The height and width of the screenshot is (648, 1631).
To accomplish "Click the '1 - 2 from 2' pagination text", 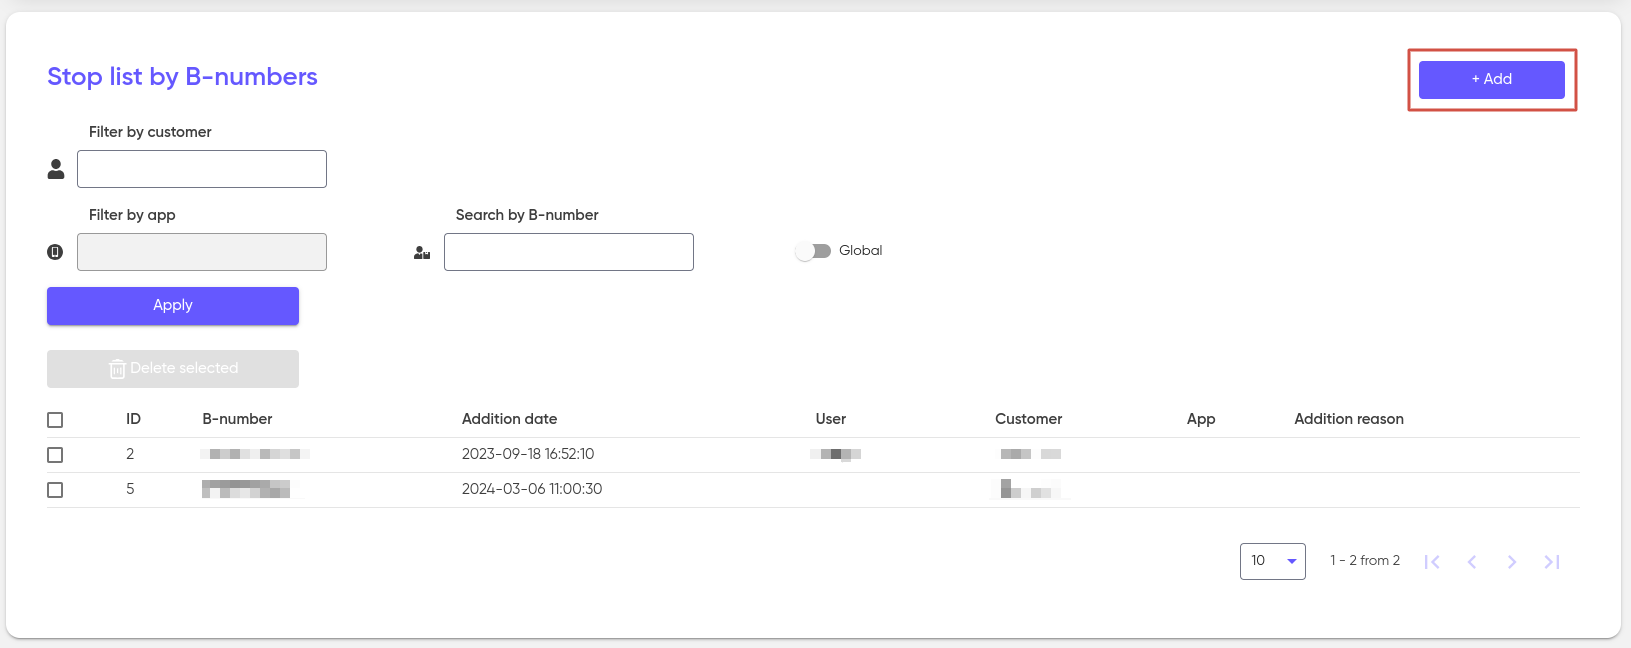I will point(1365,561).
